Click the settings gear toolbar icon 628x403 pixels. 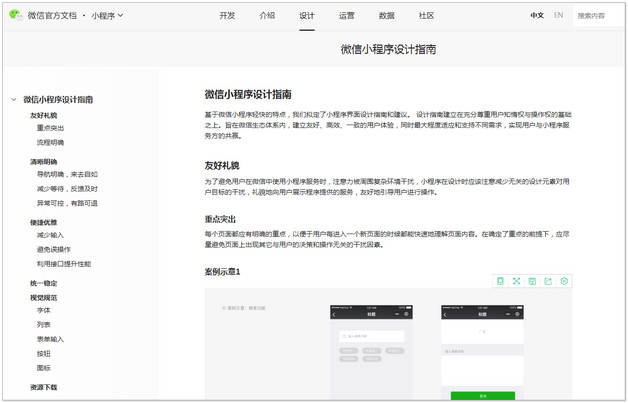[564, 281]
